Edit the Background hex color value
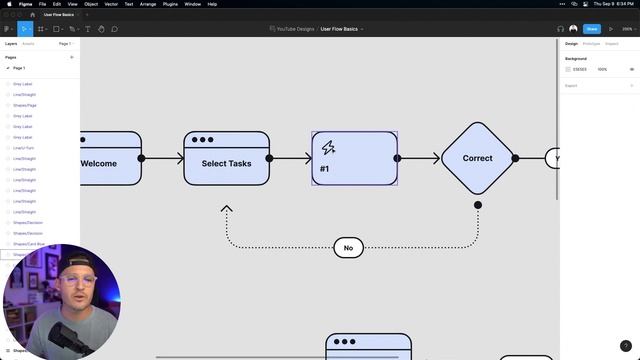 (x=580, y=69)
